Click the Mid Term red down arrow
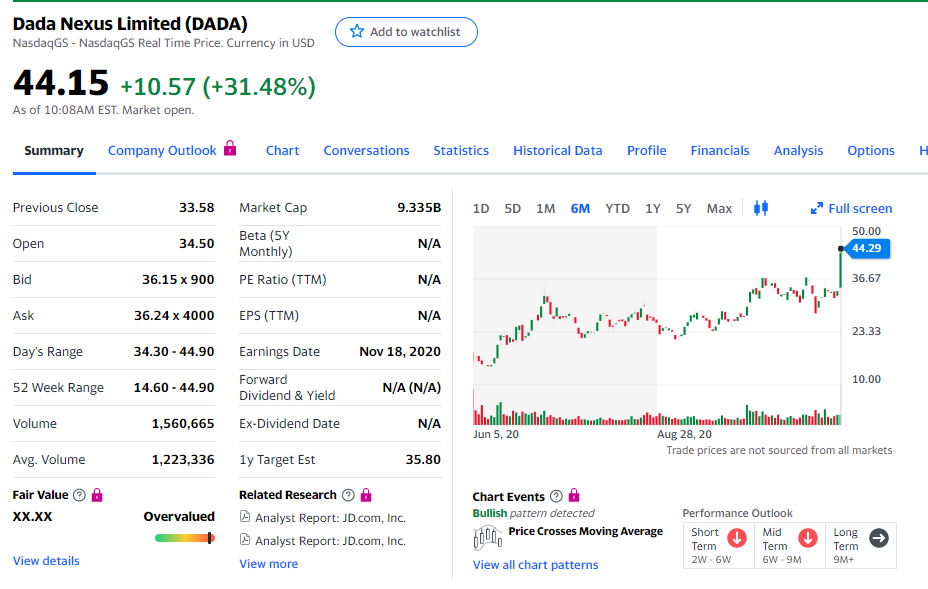 [807, 538]
